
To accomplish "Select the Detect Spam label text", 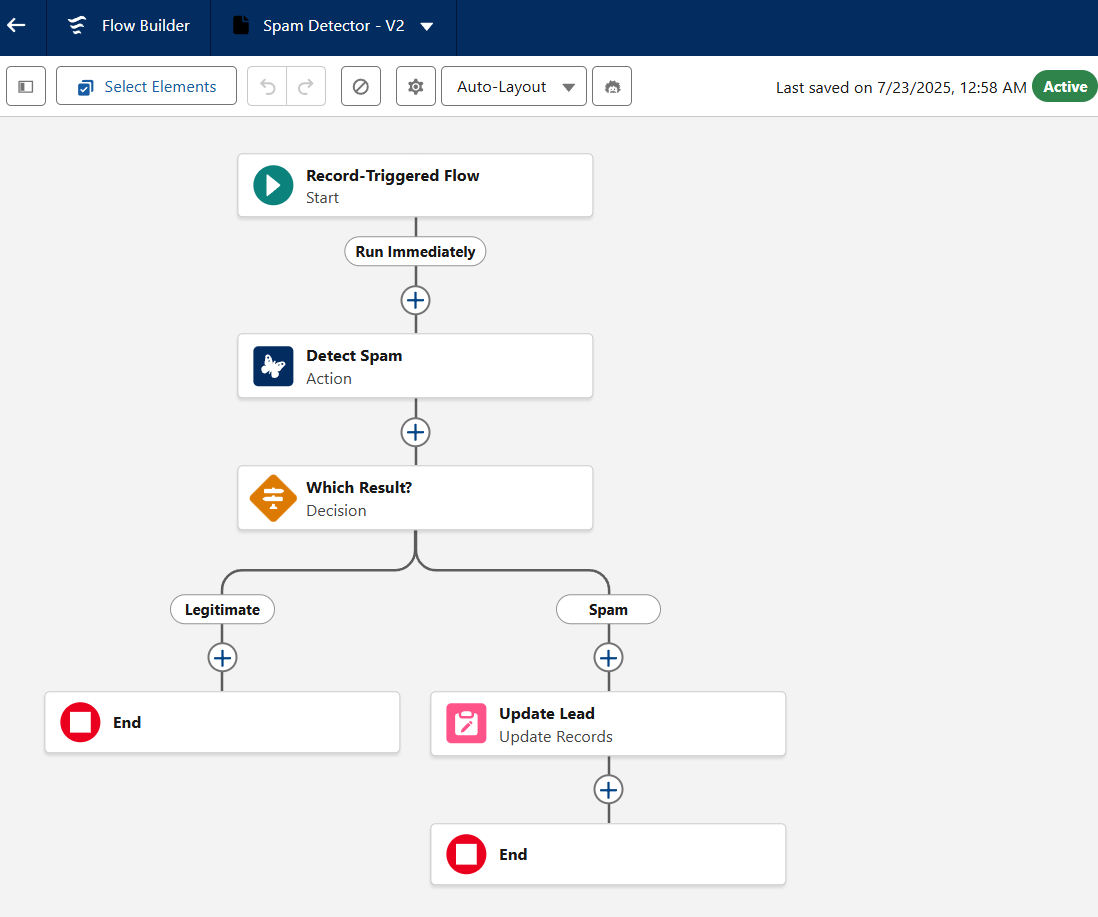I will [354, 356].
